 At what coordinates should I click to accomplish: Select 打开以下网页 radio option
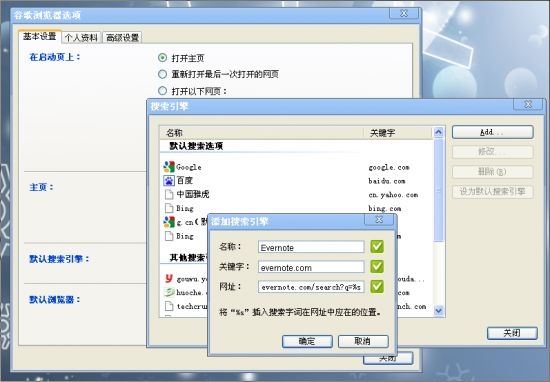point(162,91)
